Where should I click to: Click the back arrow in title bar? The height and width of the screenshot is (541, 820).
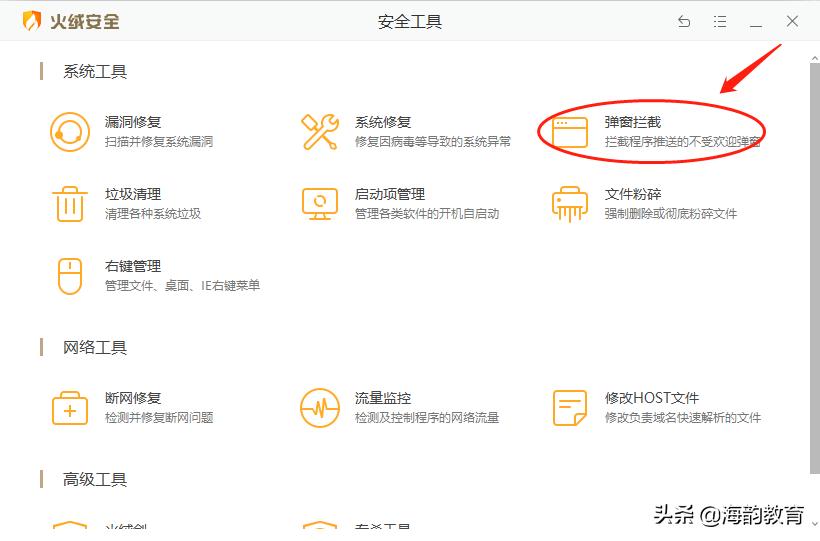click(x=684, y=21)
